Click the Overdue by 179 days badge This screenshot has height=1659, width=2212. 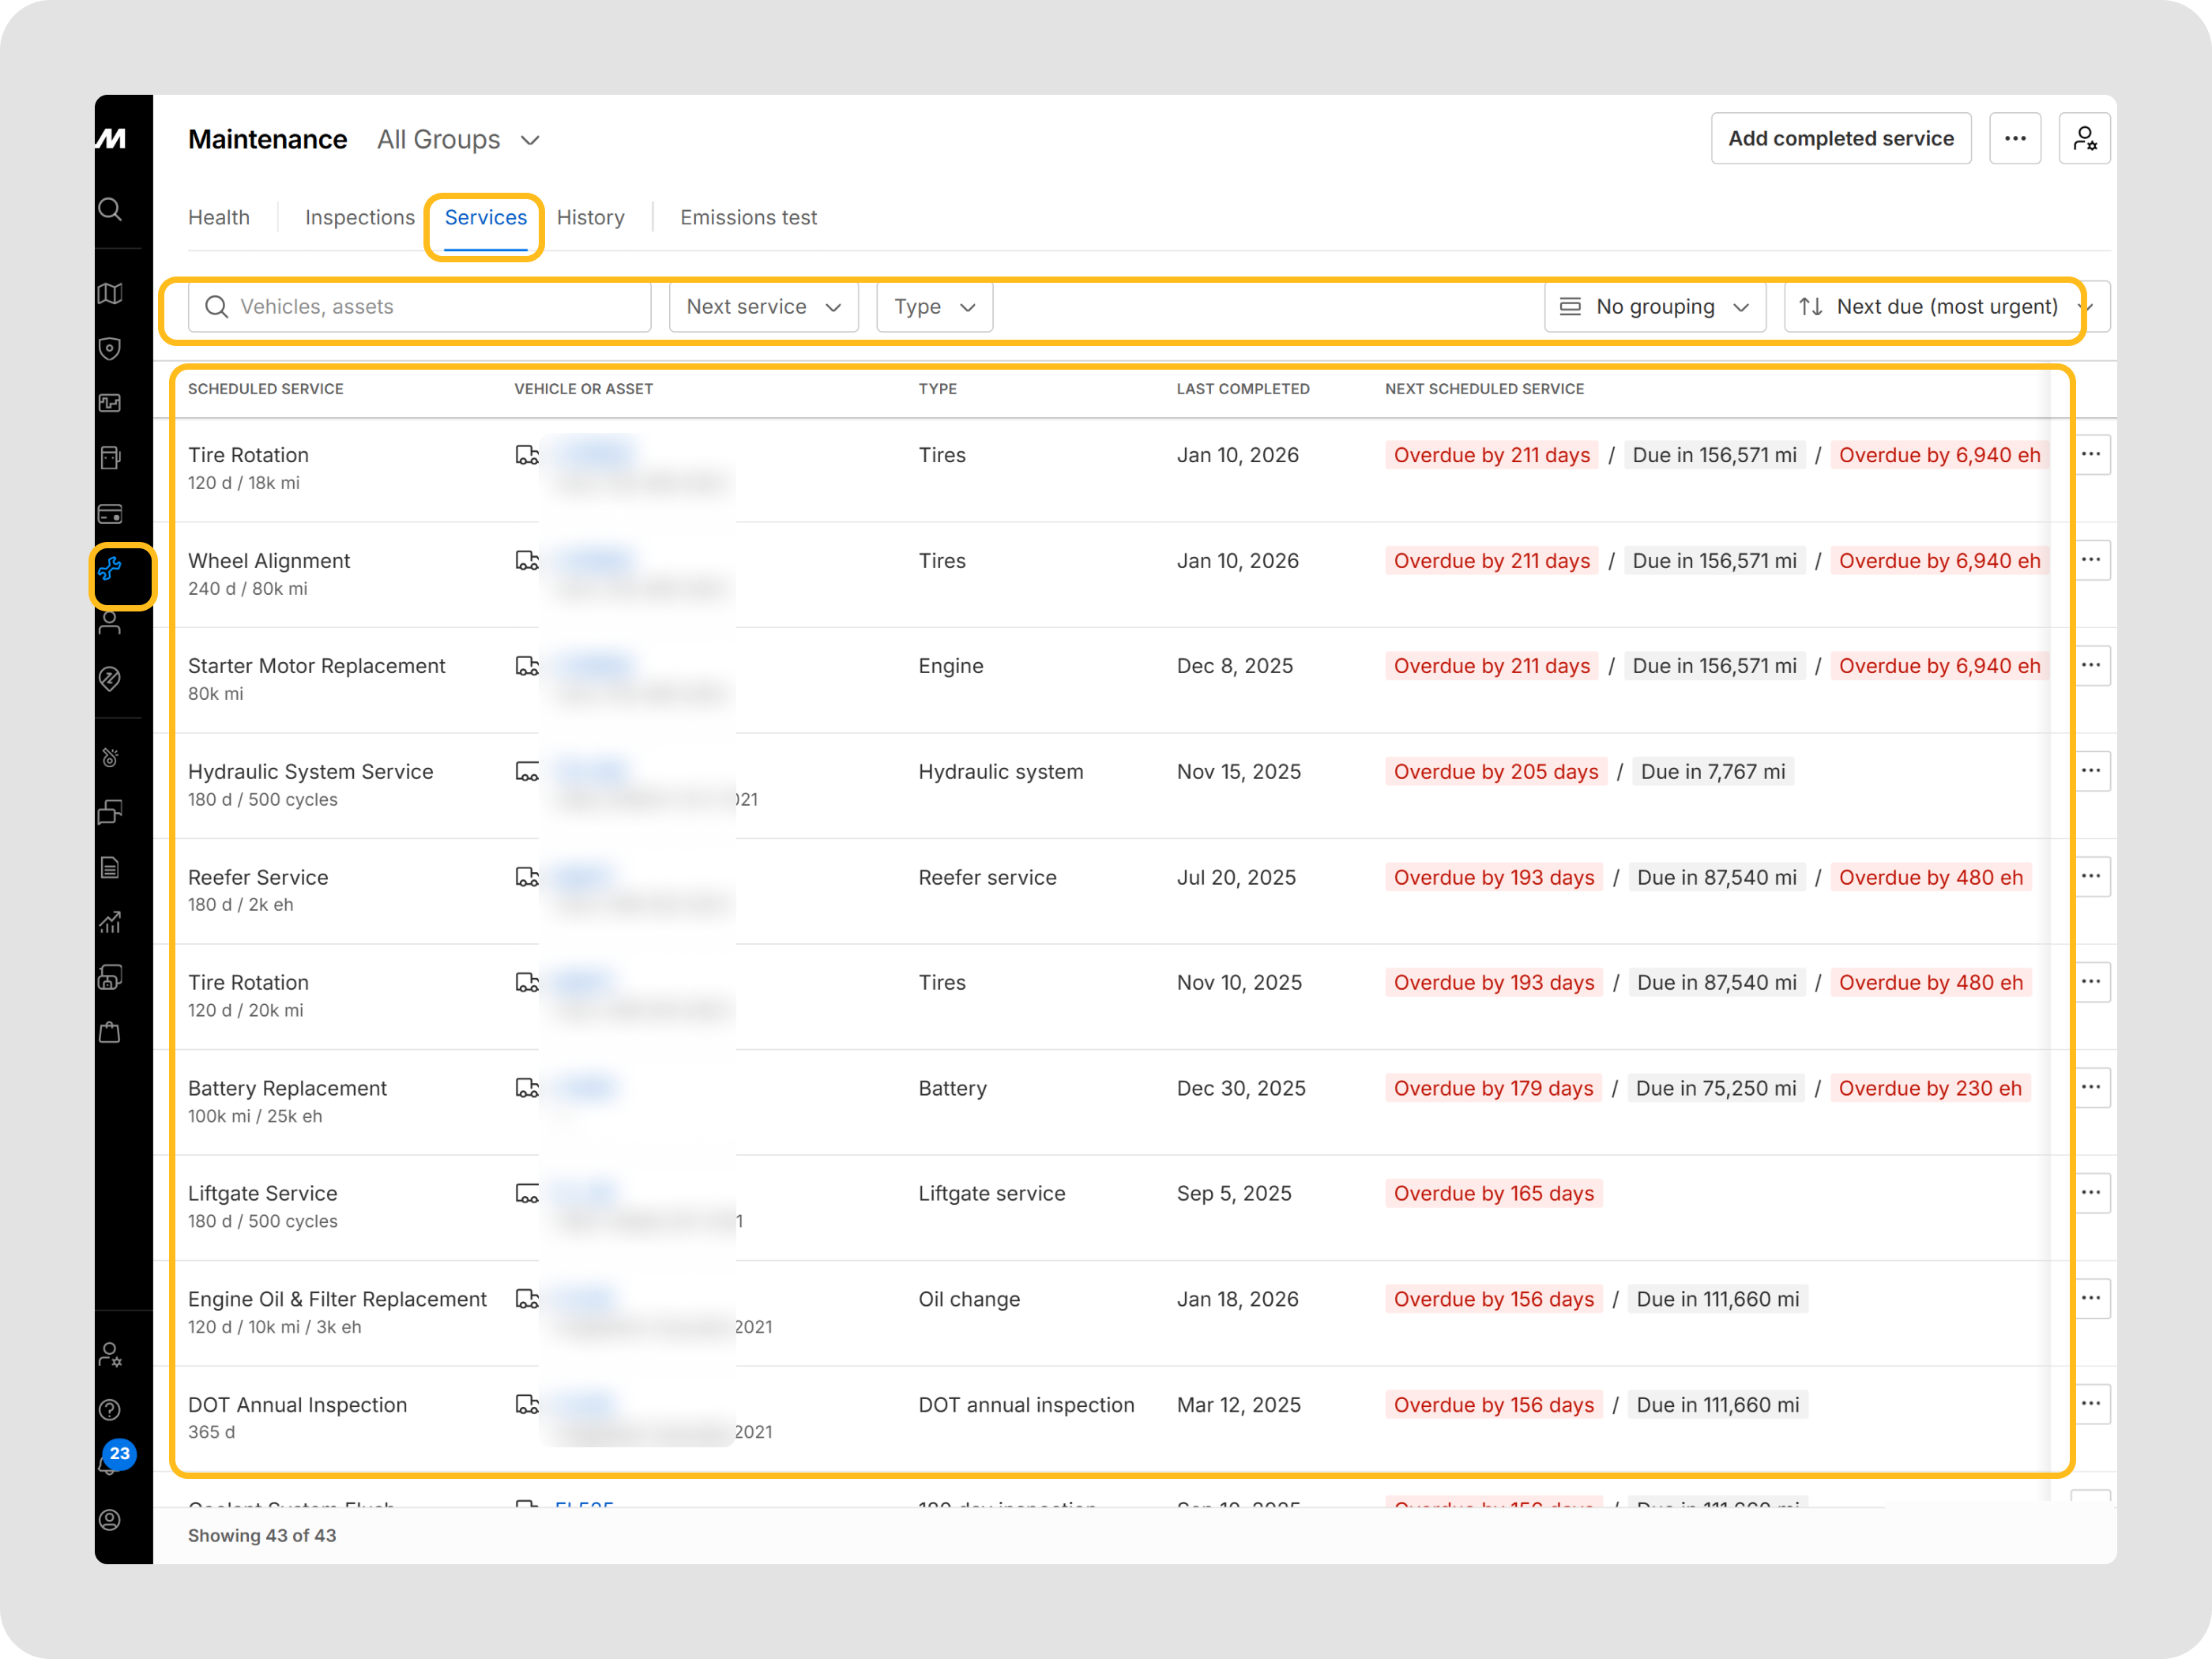click(1494, 1088)
